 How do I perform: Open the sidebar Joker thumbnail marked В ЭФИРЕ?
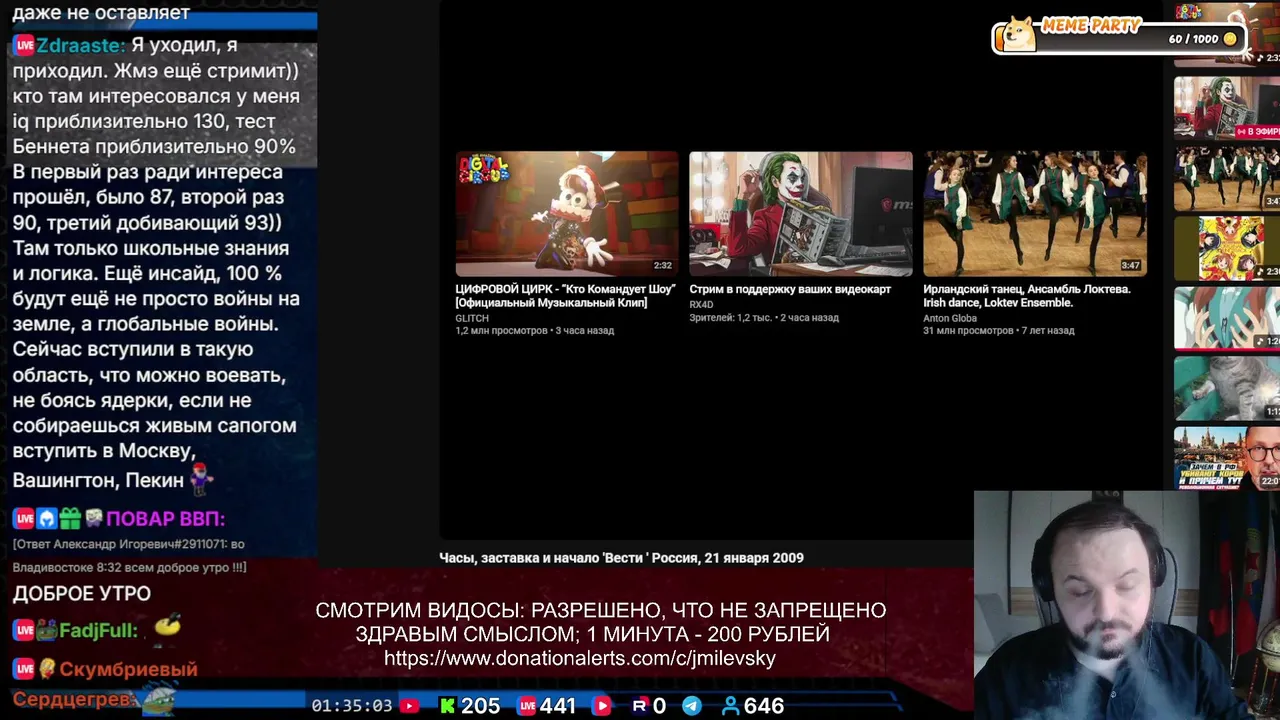(x=1227, y=106)
